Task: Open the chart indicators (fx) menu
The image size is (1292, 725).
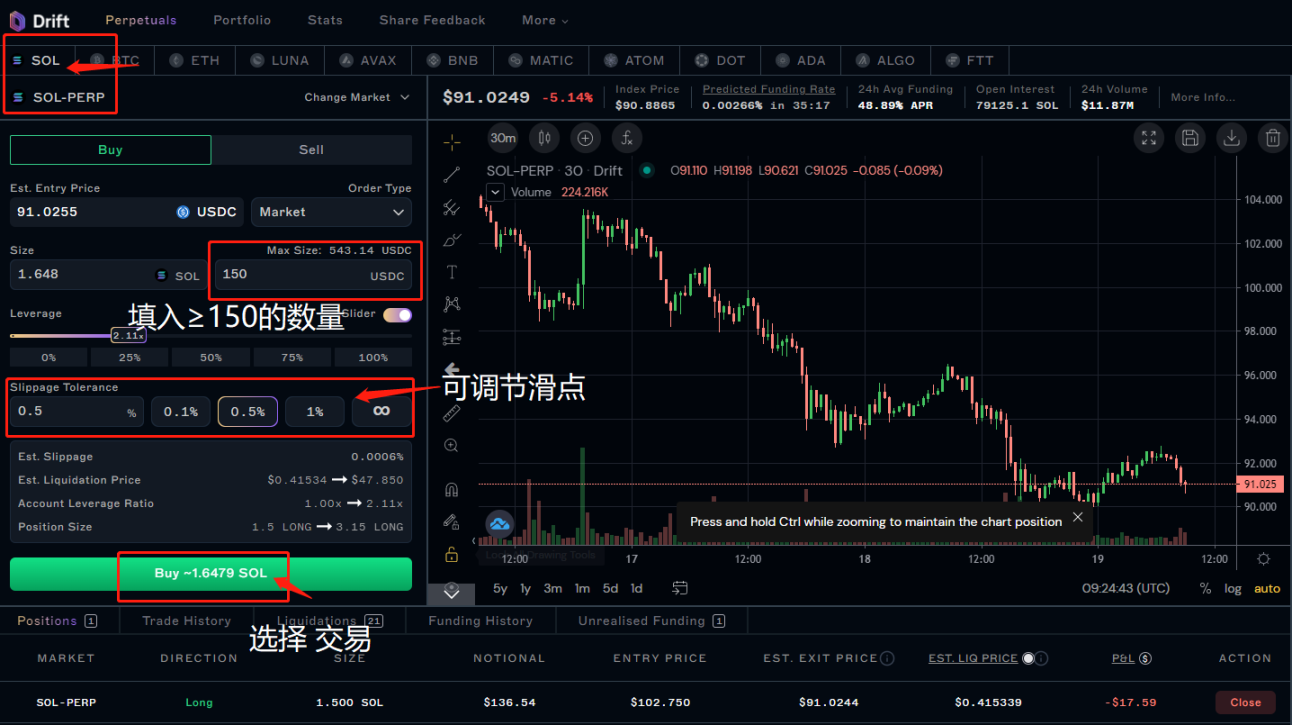Action: (626, 138)
